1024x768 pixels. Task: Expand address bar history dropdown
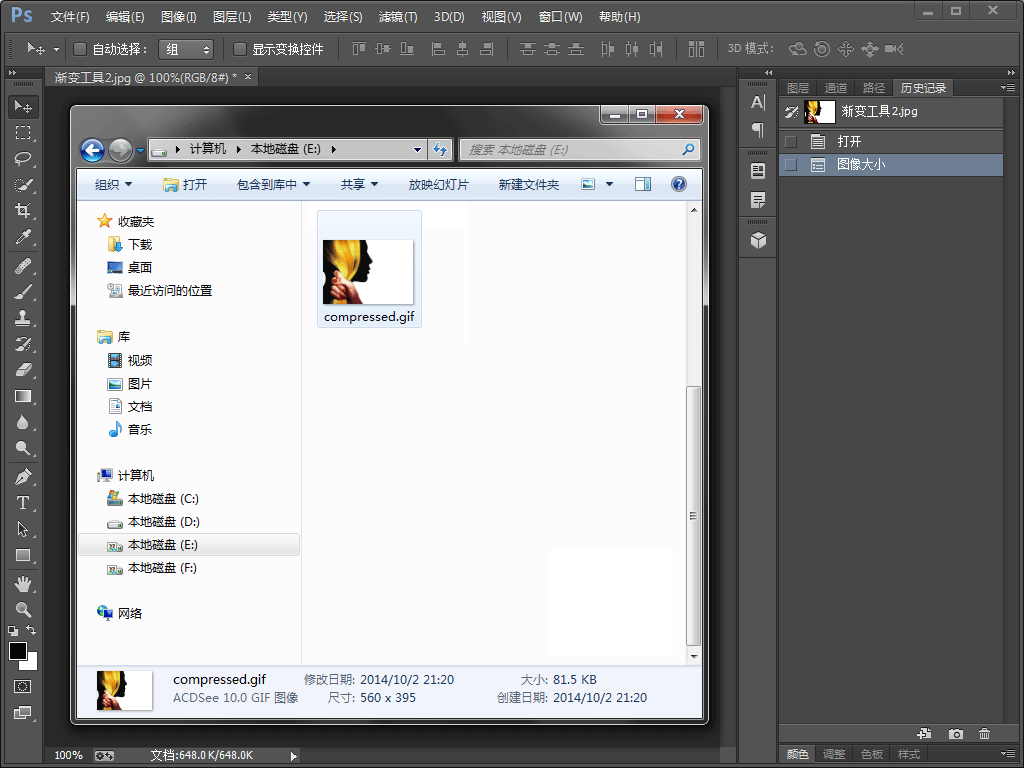[x=417, y=150]
